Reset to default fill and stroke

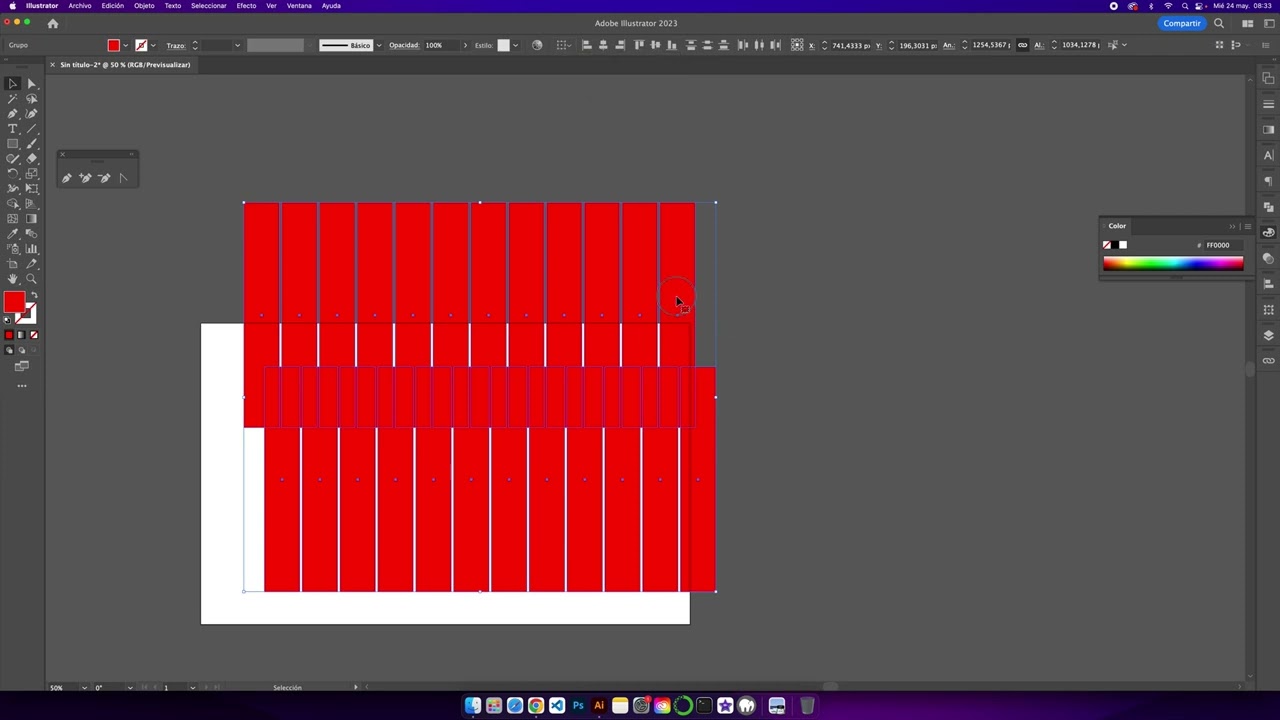[8, 320]
